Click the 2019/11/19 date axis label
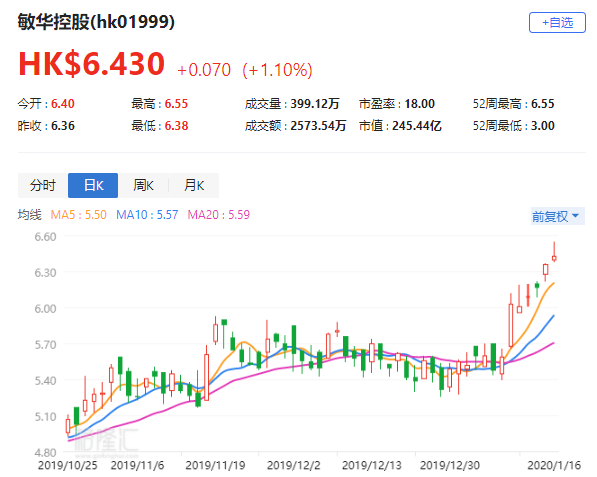The height and width of the screenshot is (477, 597). [x=215, y=465]
